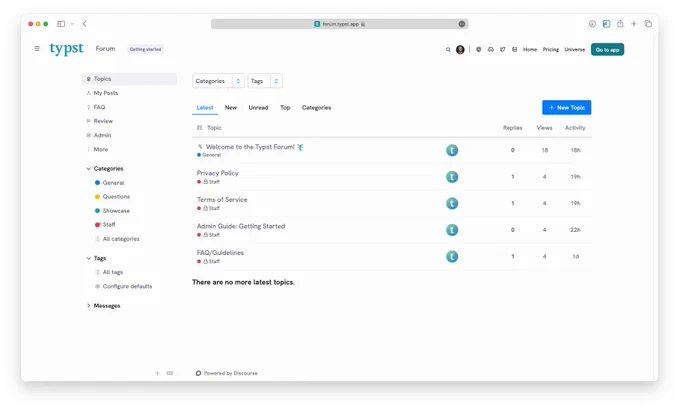This screenshot has height=409, width=680.
Task: Expand the More sidebar item
Action: tap(97, 149)
